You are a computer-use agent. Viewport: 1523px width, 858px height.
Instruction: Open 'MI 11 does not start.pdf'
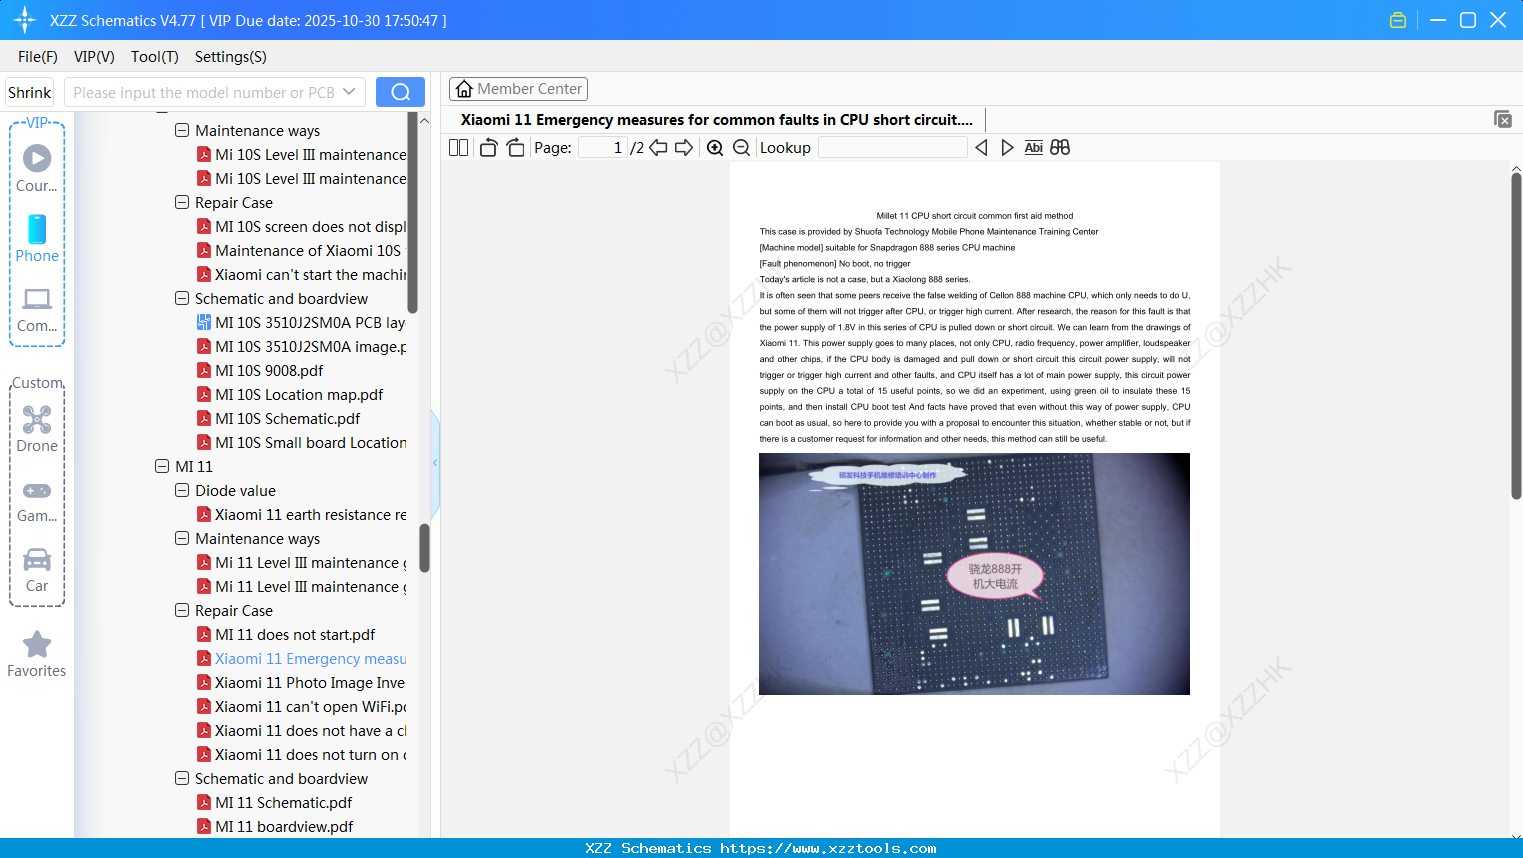(x=286, y=635)
